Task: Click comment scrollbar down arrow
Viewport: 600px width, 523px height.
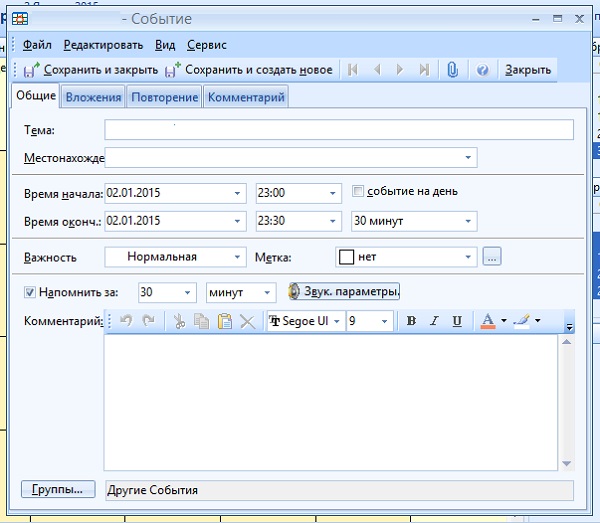Action: 566,463
